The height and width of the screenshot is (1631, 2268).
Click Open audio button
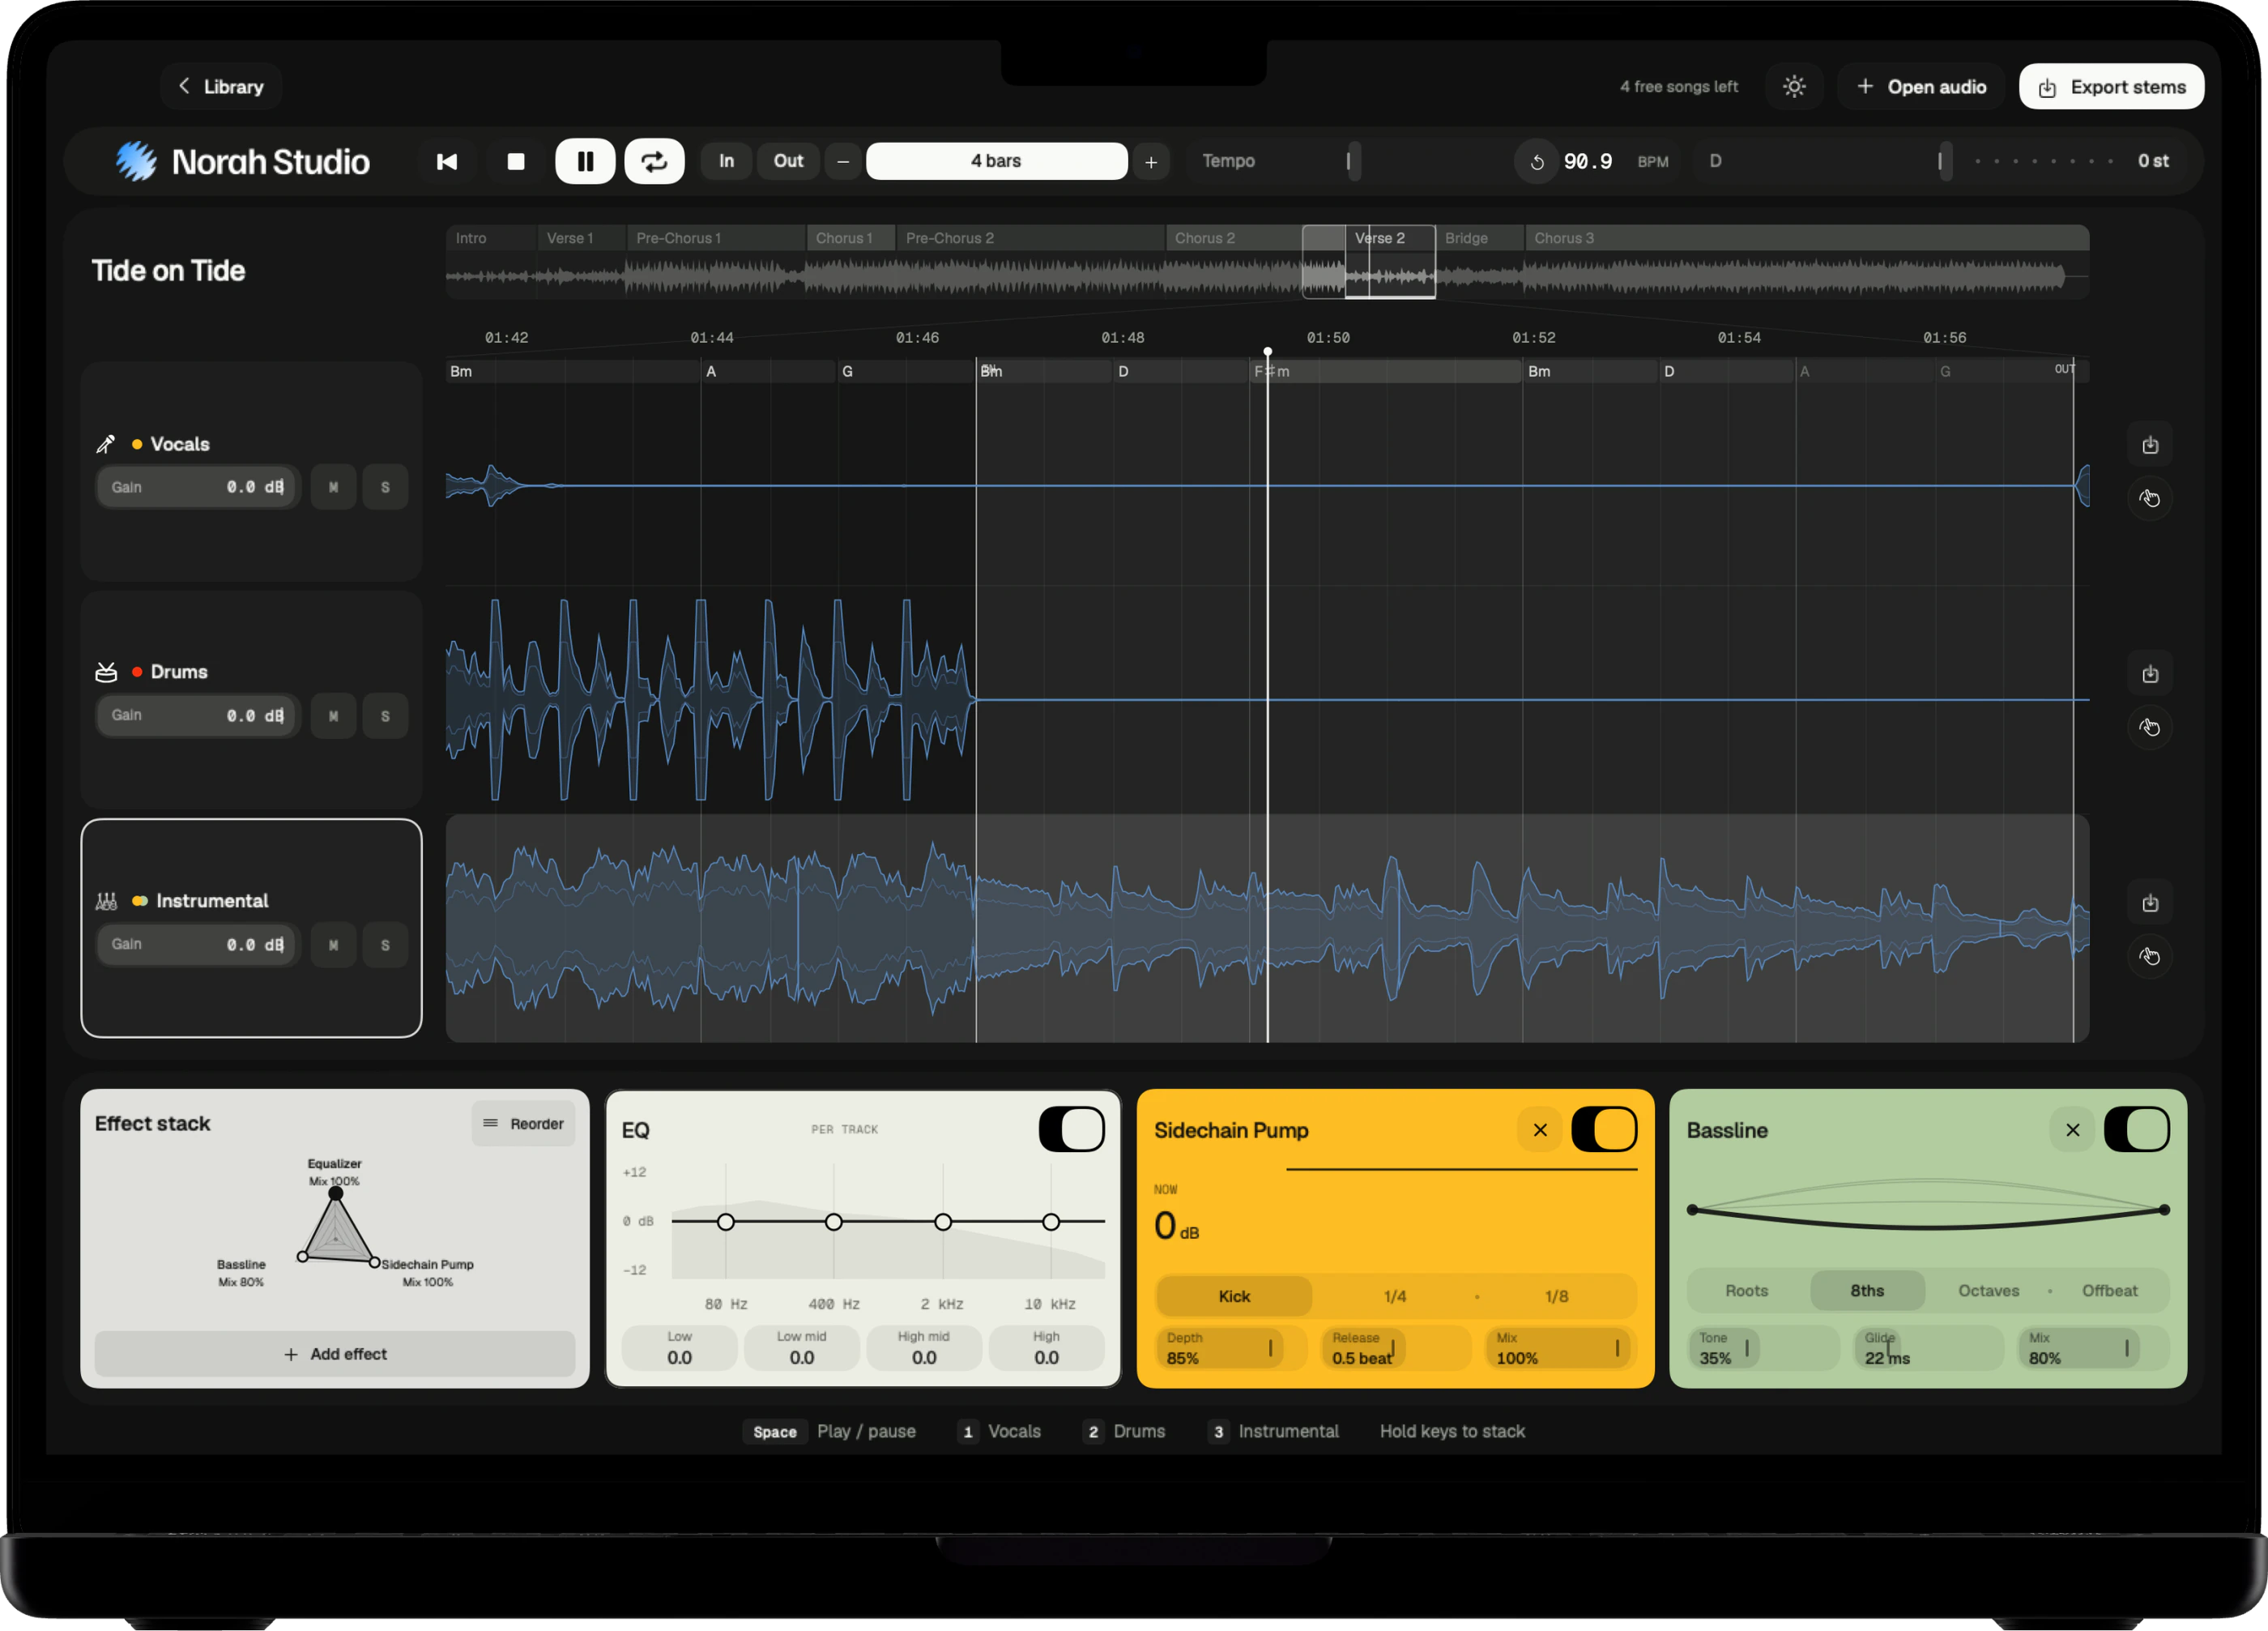tap(1921, 87)
